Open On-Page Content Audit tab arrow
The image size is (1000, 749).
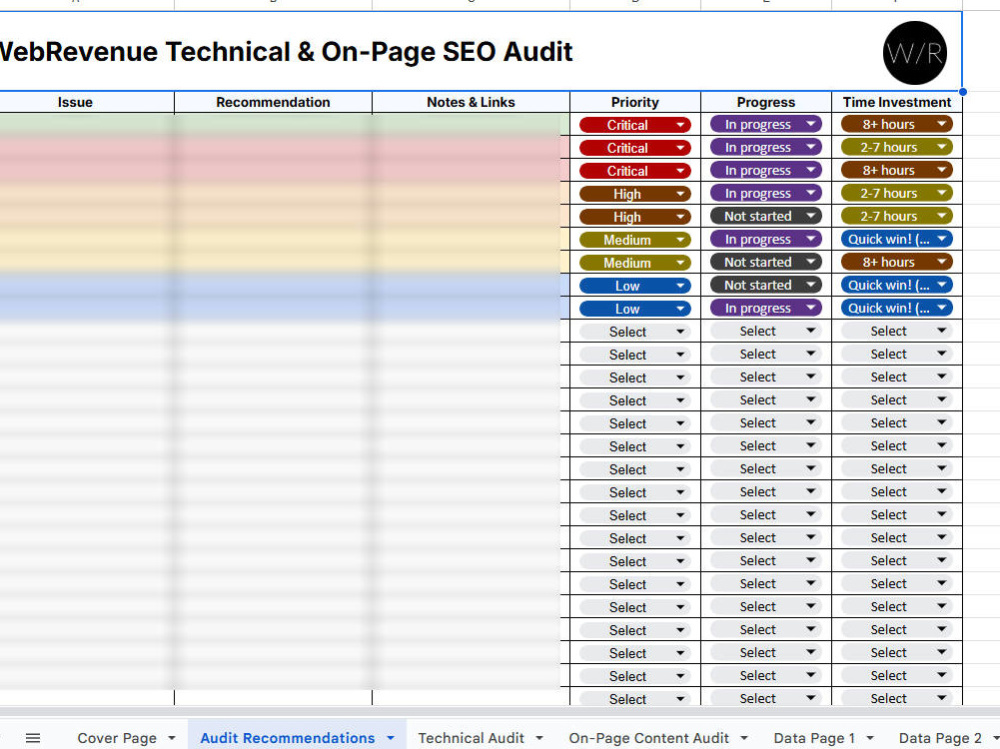[744, 738]
